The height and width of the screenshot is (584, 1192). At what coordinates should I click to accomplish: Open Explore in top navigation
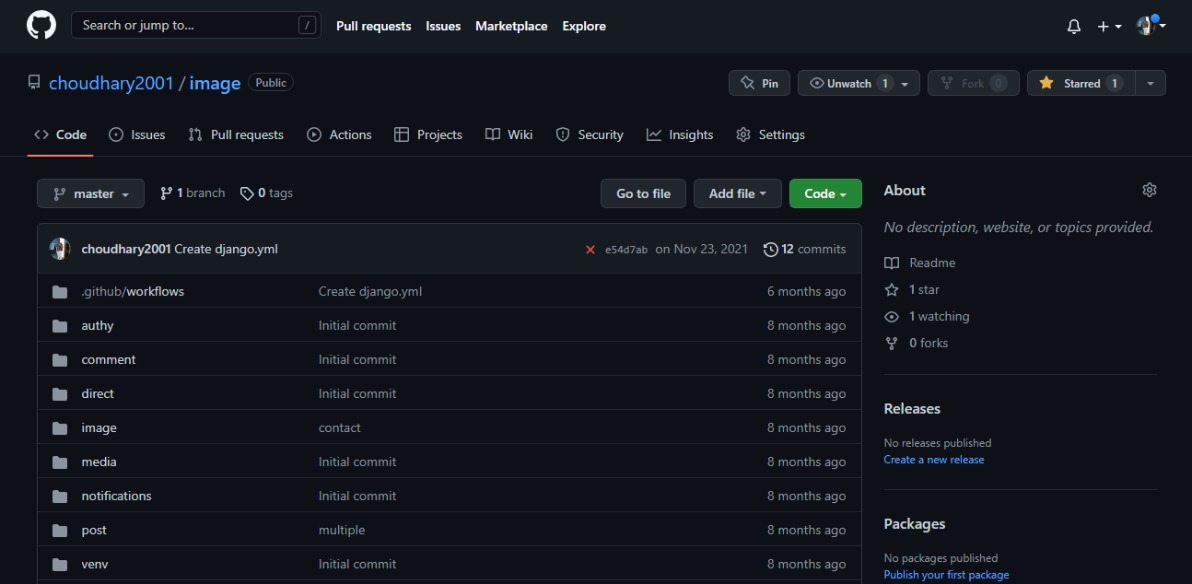[x=584, y=26]
